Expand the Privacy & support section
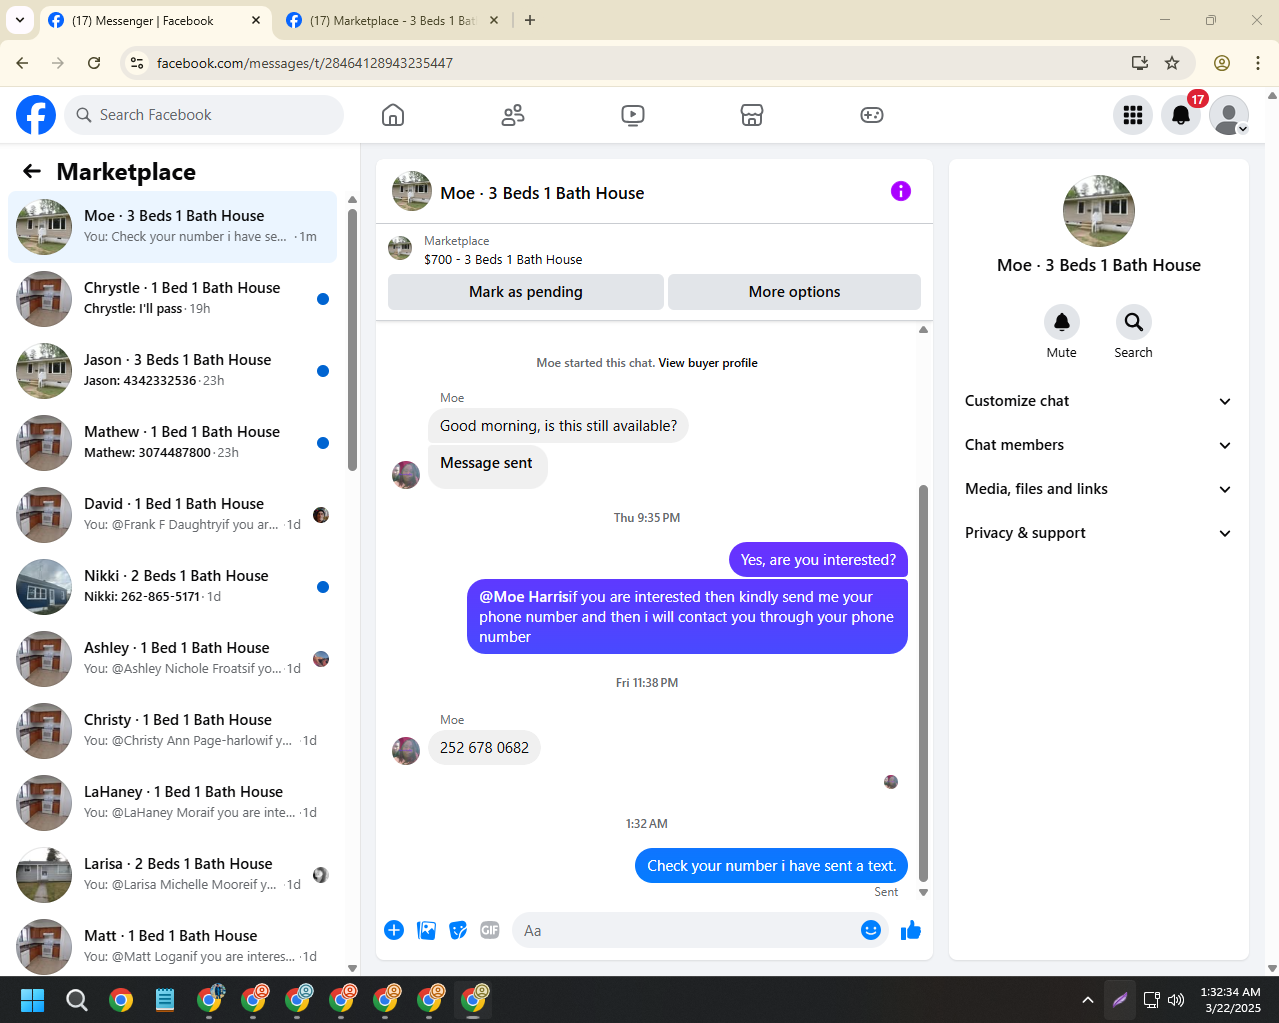1279x1023 pixels. 1098,533
